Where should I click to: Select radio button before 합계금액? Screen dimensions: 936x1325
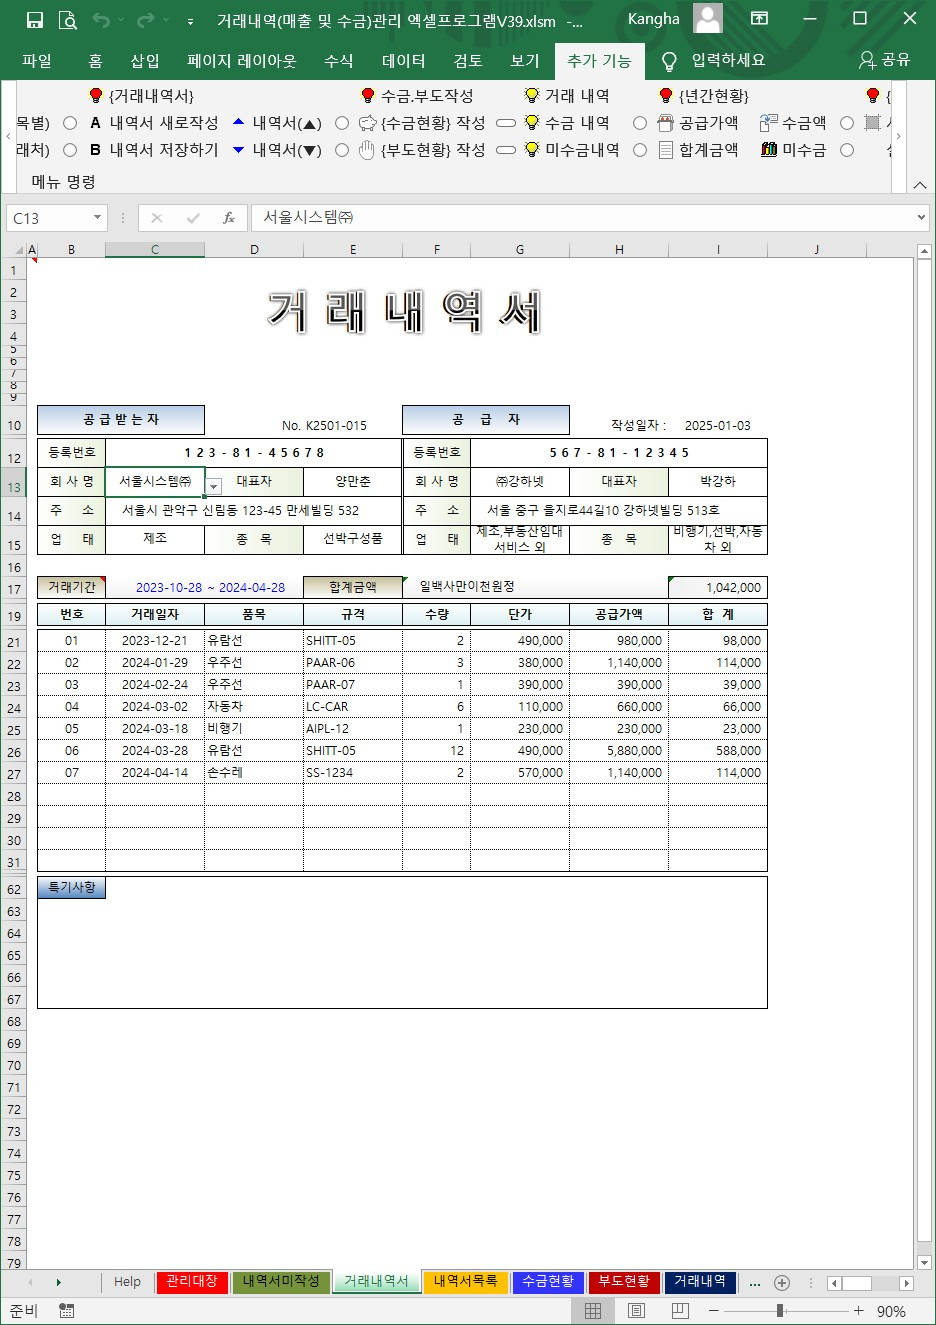coord(640,150)
